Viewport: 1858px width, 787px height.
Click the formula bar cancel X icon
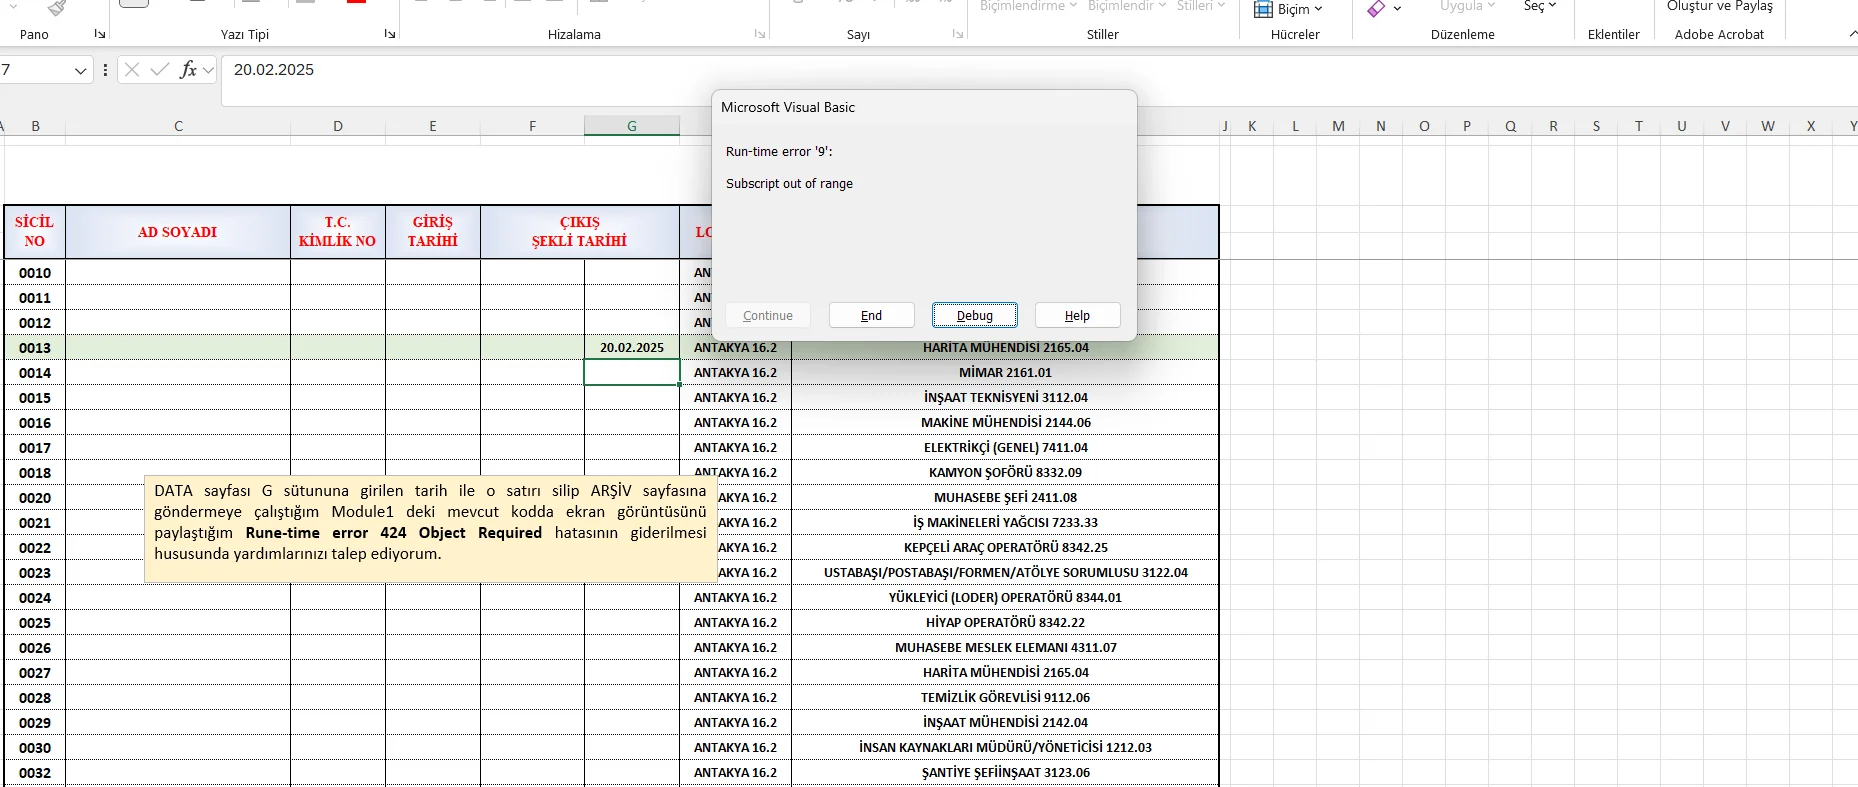point(131,70)
